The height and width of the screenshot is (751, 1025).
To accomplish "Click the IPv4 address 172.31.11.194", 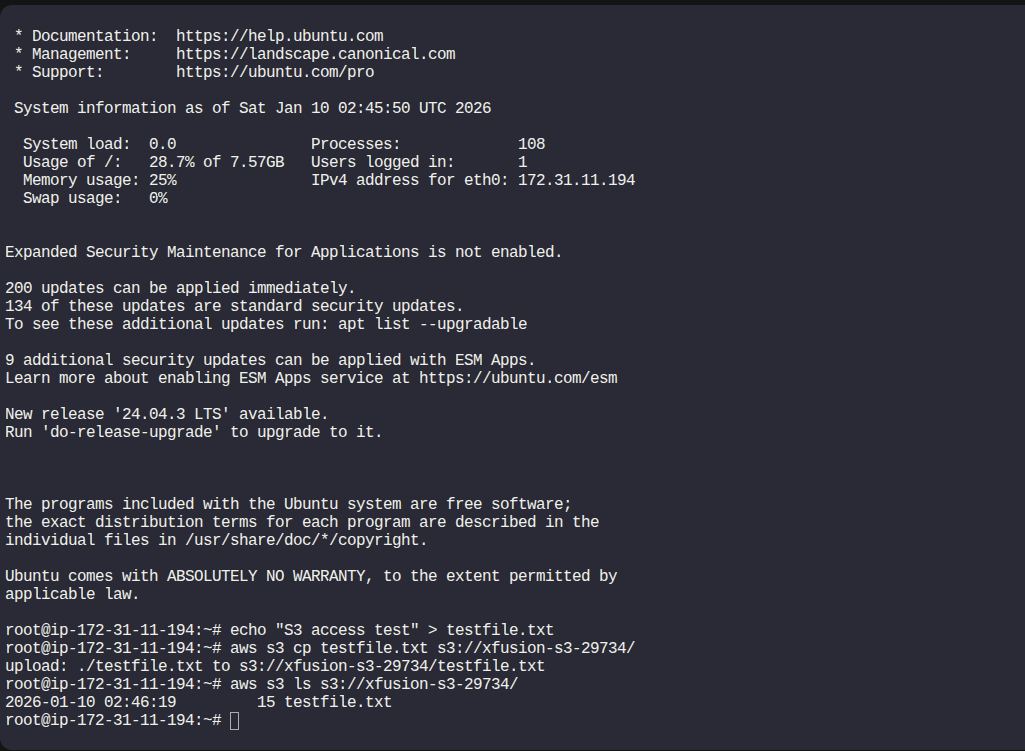I will [577, 180].
